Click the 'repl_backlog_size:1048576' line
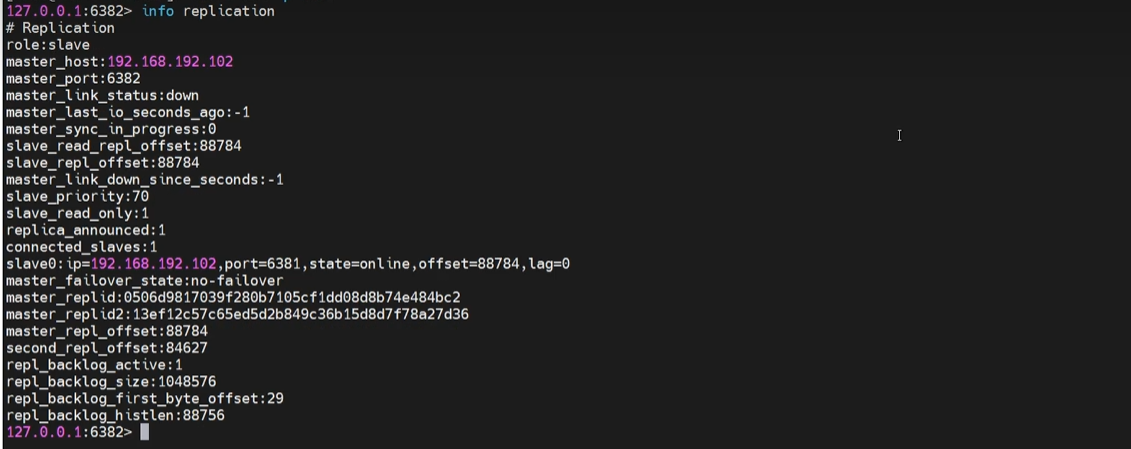1131x449 pixels. click(111, 382)
